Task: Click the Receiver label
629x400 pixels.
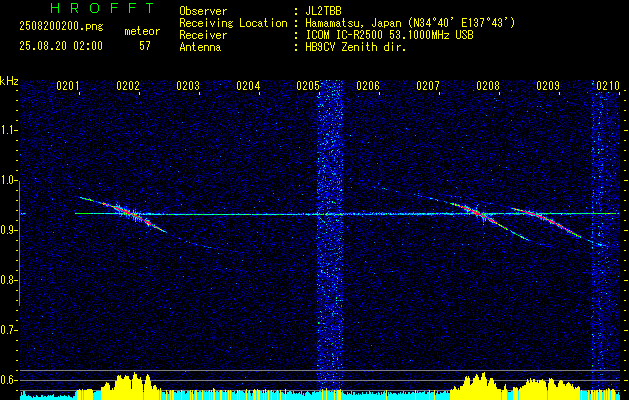Action: click(203, 35)
